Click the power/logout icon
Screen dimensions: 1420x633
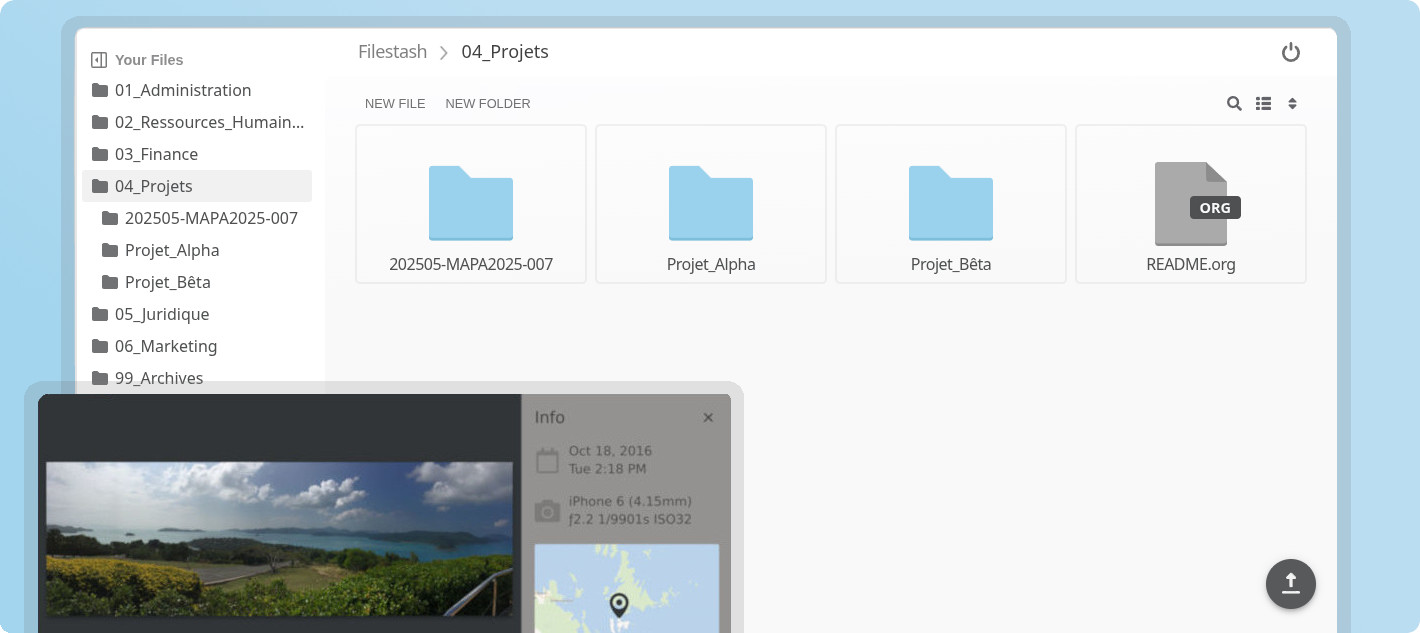click(x=1291, y=52)
